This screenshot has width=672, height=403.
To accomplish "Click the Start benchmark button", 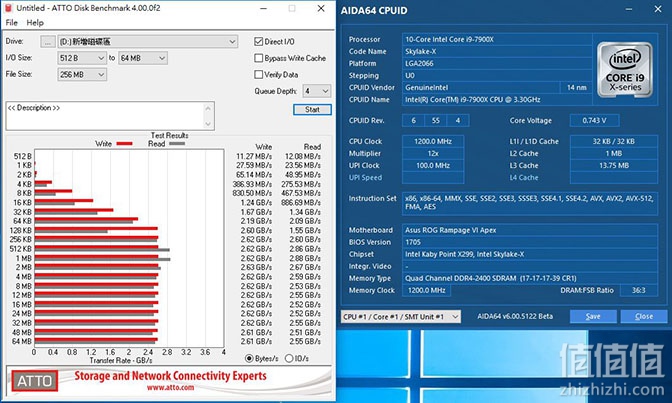I will pos(312,110).
